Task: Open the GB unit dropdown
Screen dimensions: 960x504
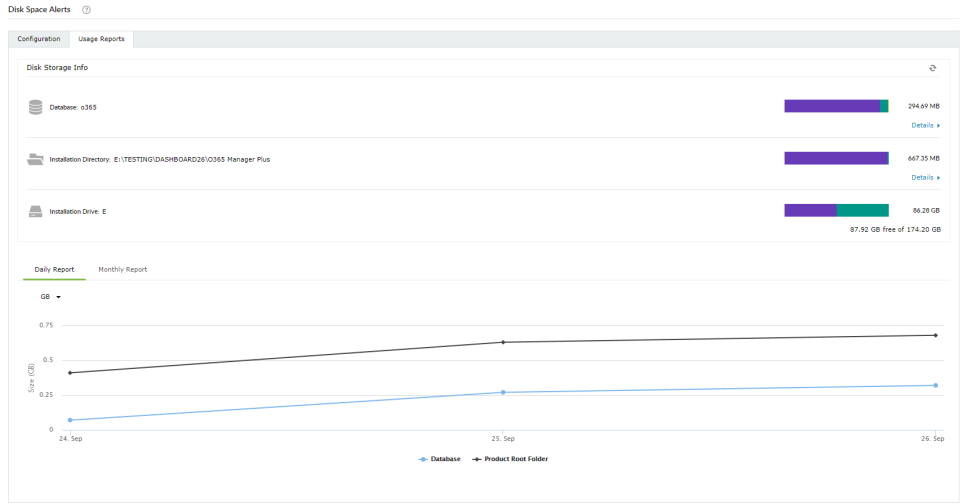Action: (x=50, y=297)
